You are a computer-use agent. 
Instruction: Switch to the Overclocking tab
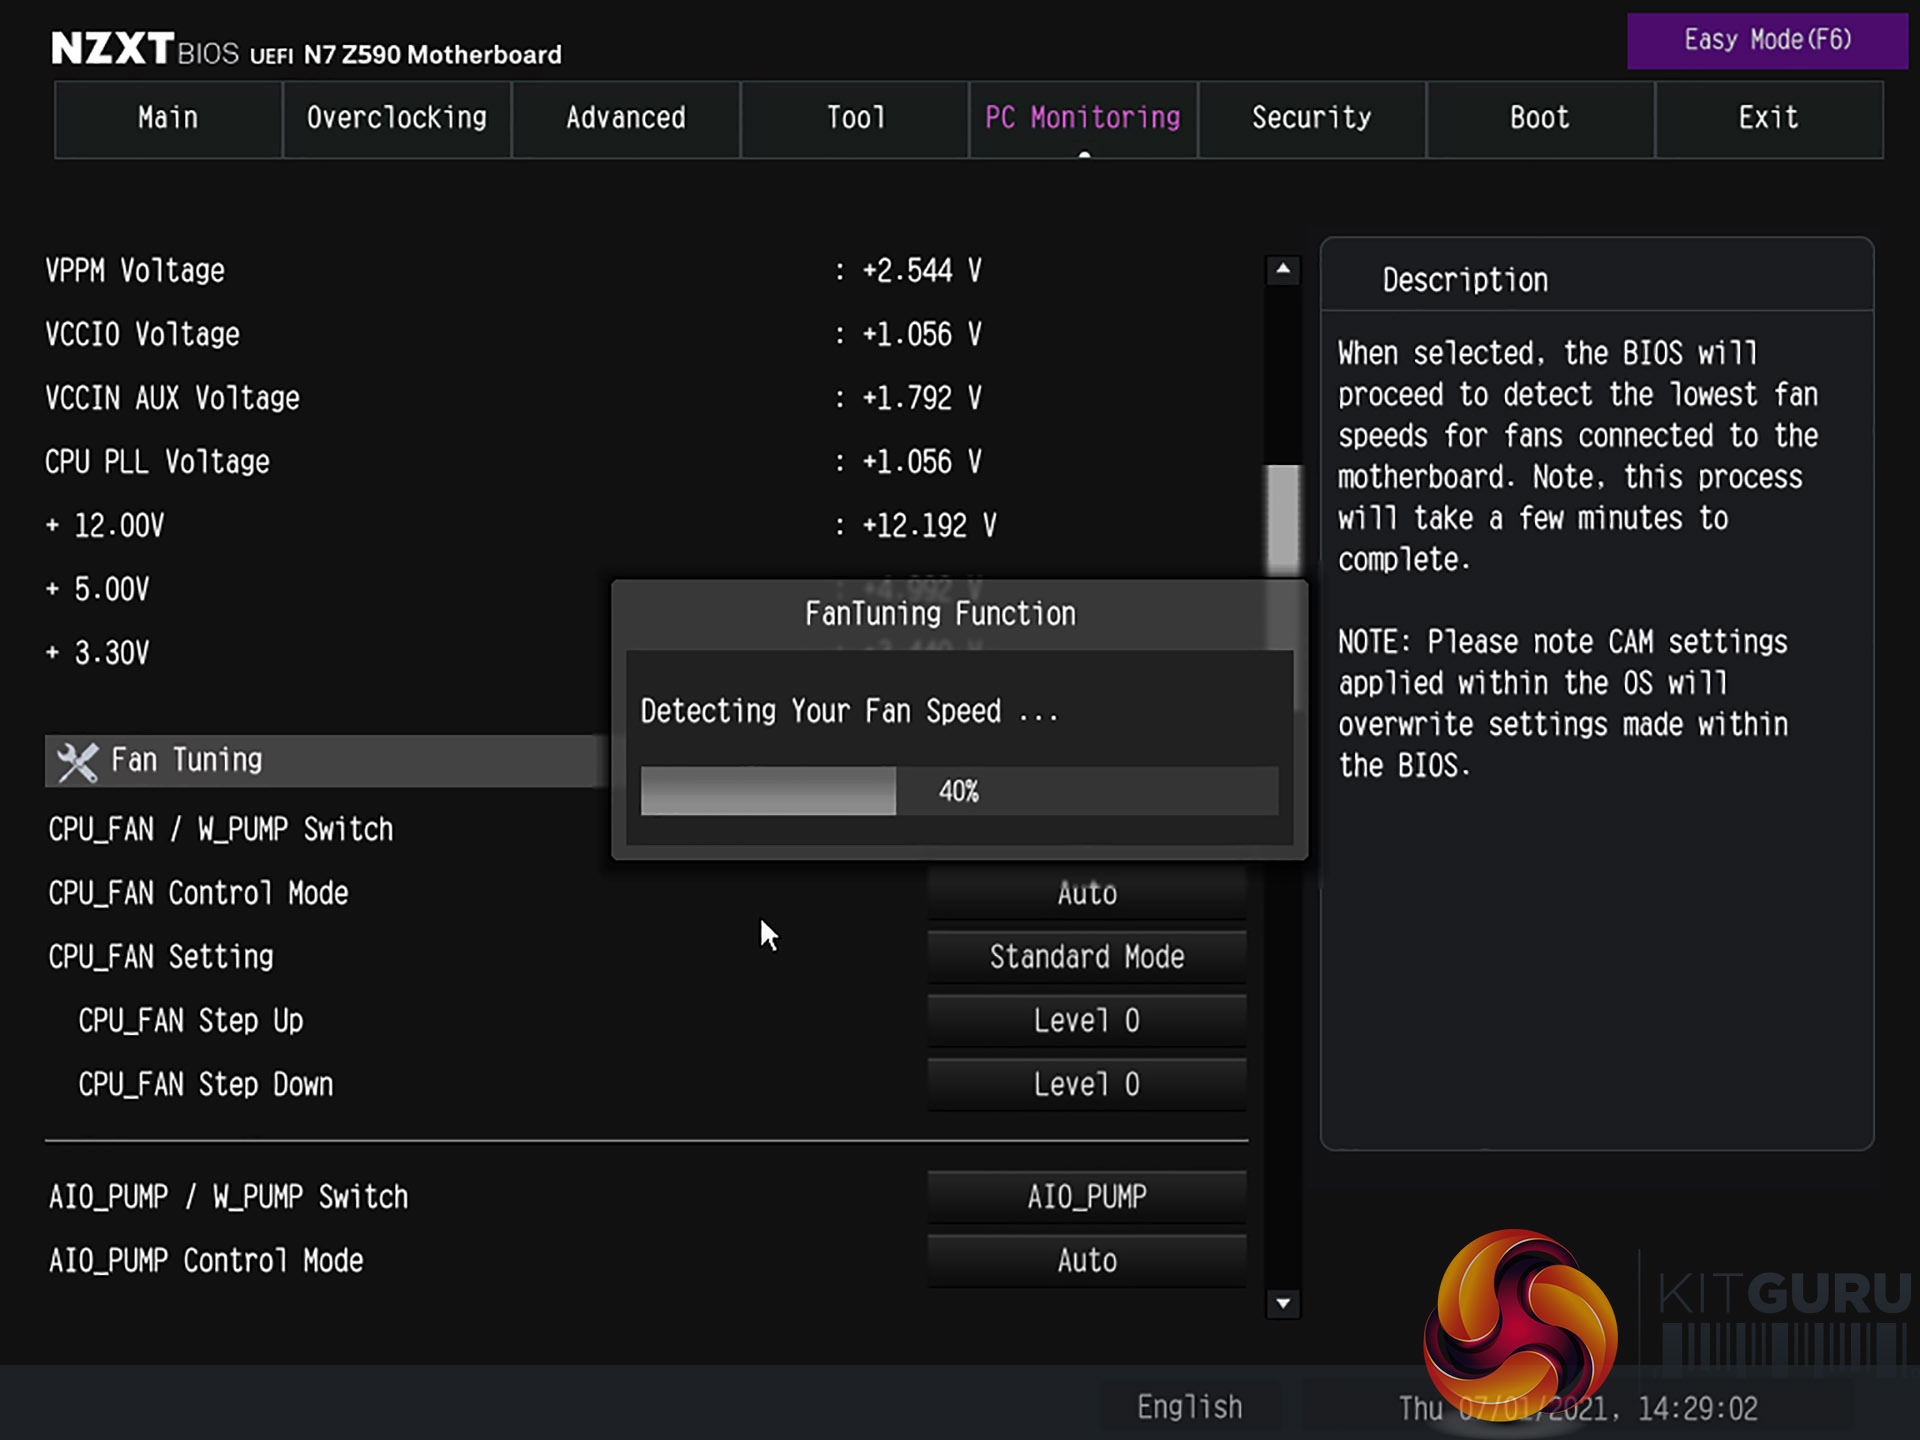[x=397, y=119]
